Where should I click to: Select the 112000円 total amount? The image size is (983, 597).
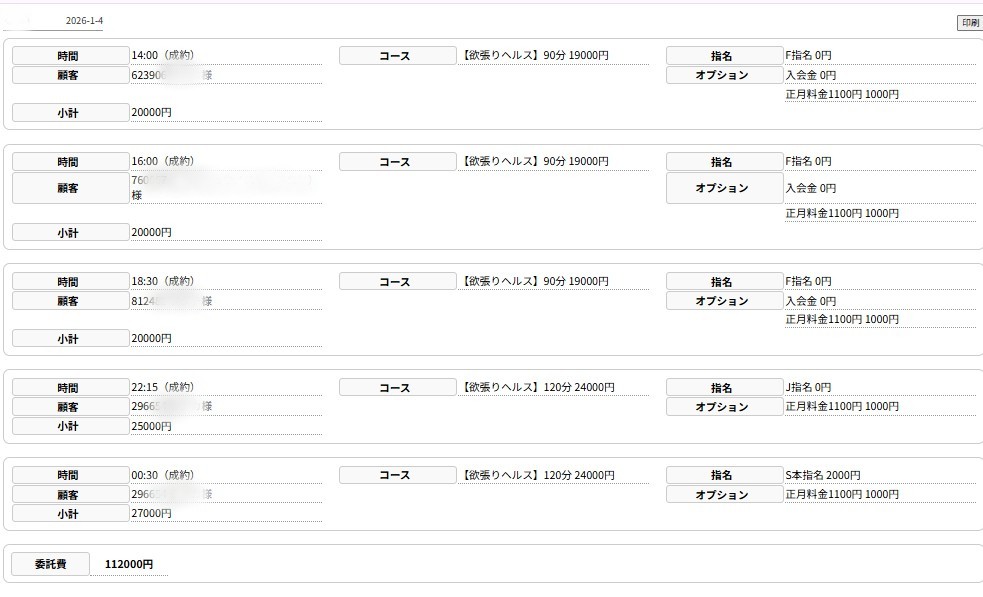point(129,565)
